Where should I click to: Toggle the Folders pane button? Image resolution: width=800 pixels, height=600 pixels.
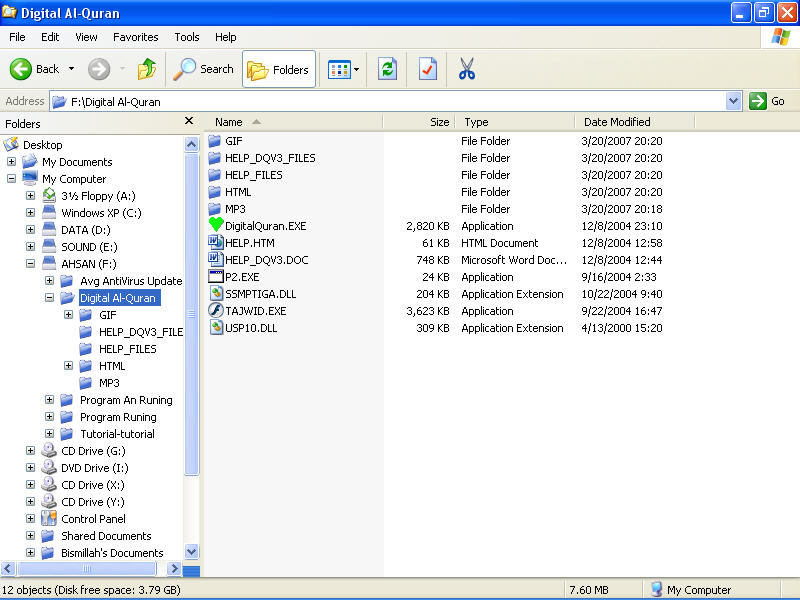click(279, 69)
